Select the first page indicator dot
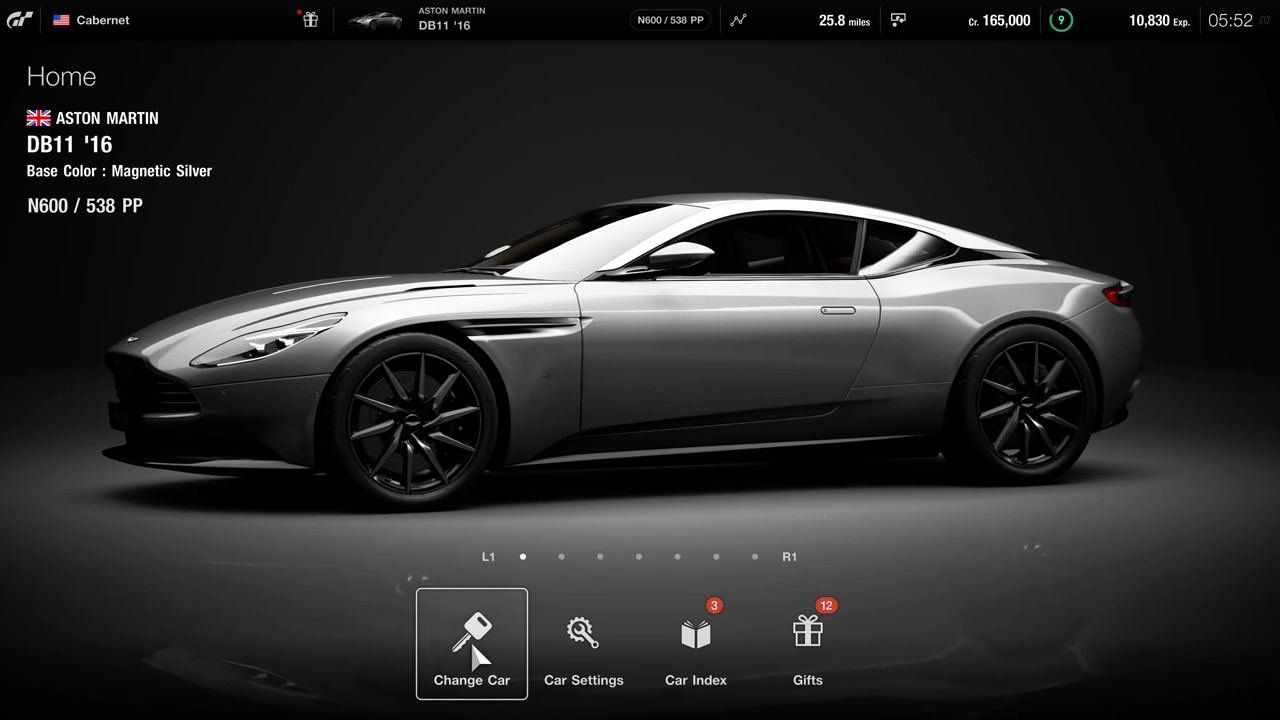Screen dimensions: 1280x720 click(x=523, y=557)
